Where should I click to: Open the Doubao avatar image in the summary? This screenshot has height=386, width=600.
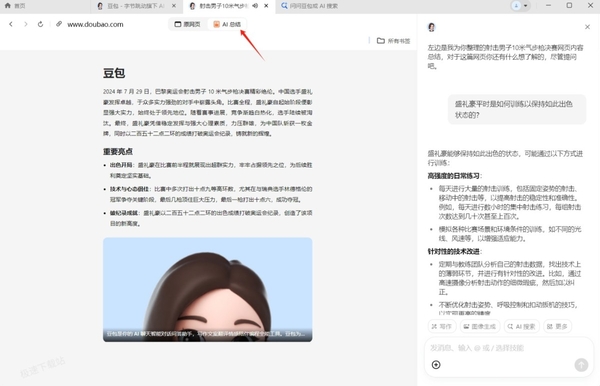coord(207,290)
